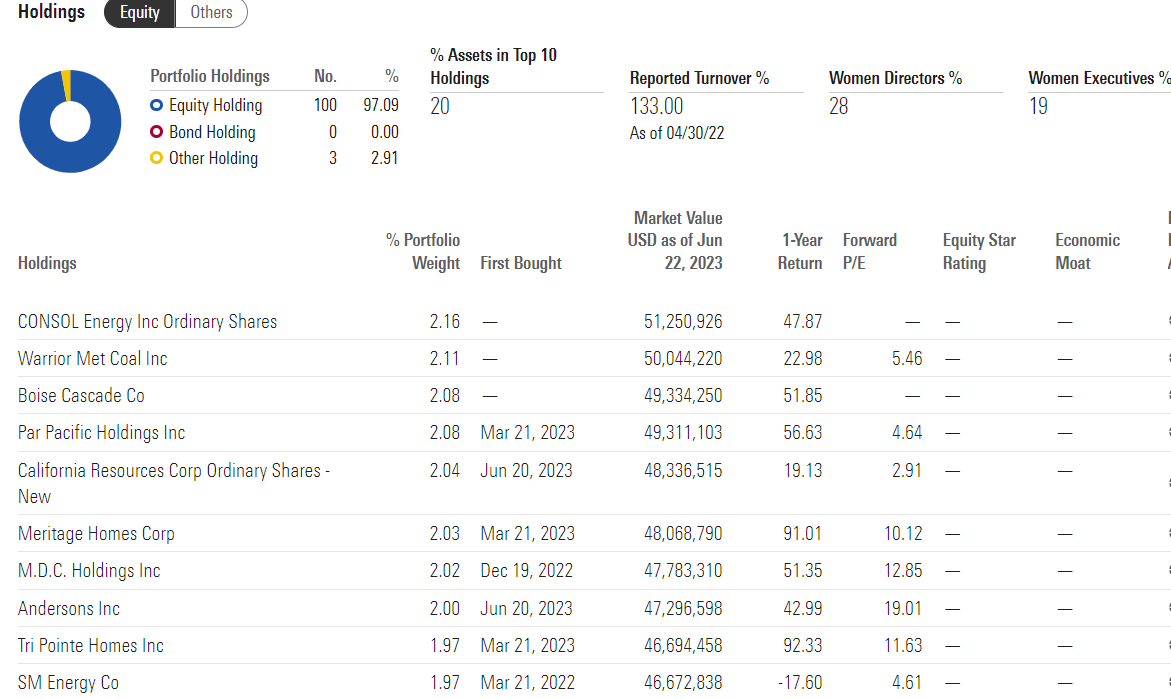
Task: Click Boise Cascade 1-year return 51.85
Action: tap(803, 396)
